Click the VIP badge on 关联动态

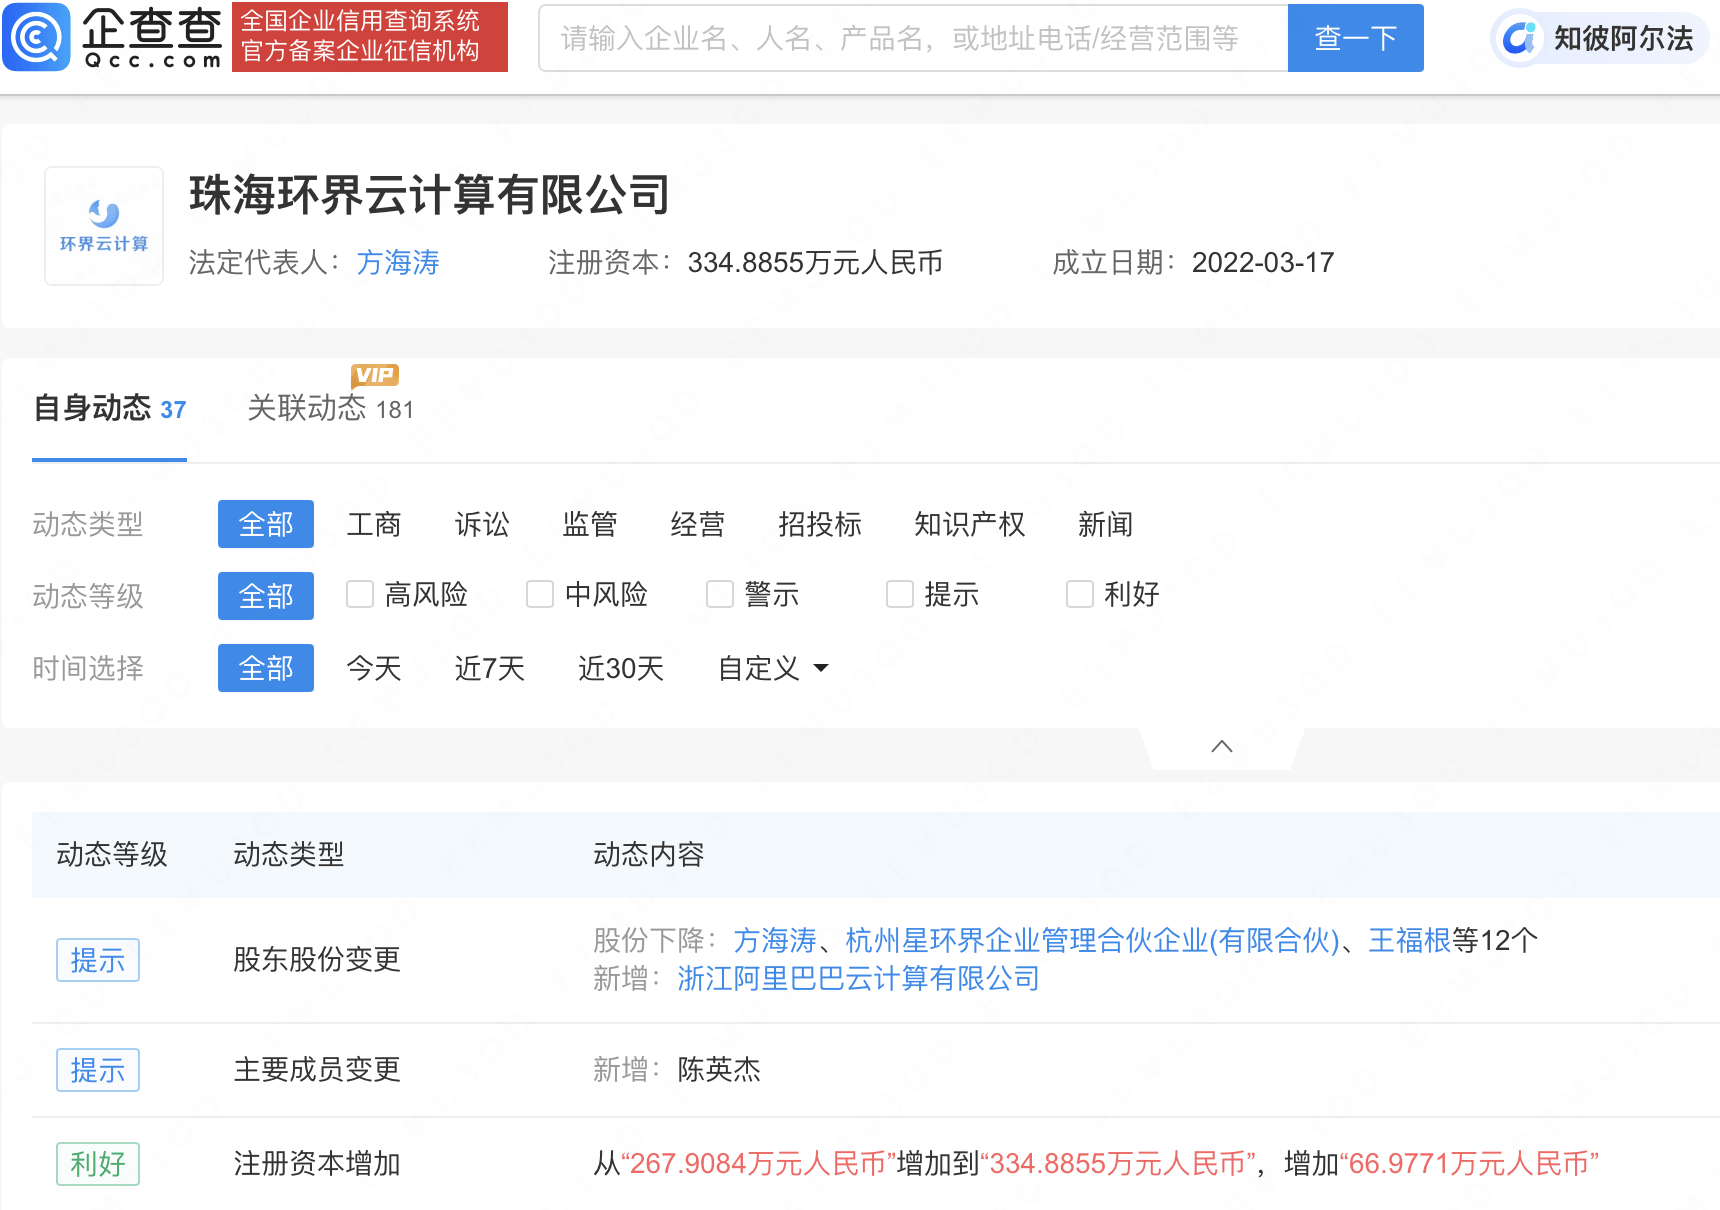(x=375, y=375)
